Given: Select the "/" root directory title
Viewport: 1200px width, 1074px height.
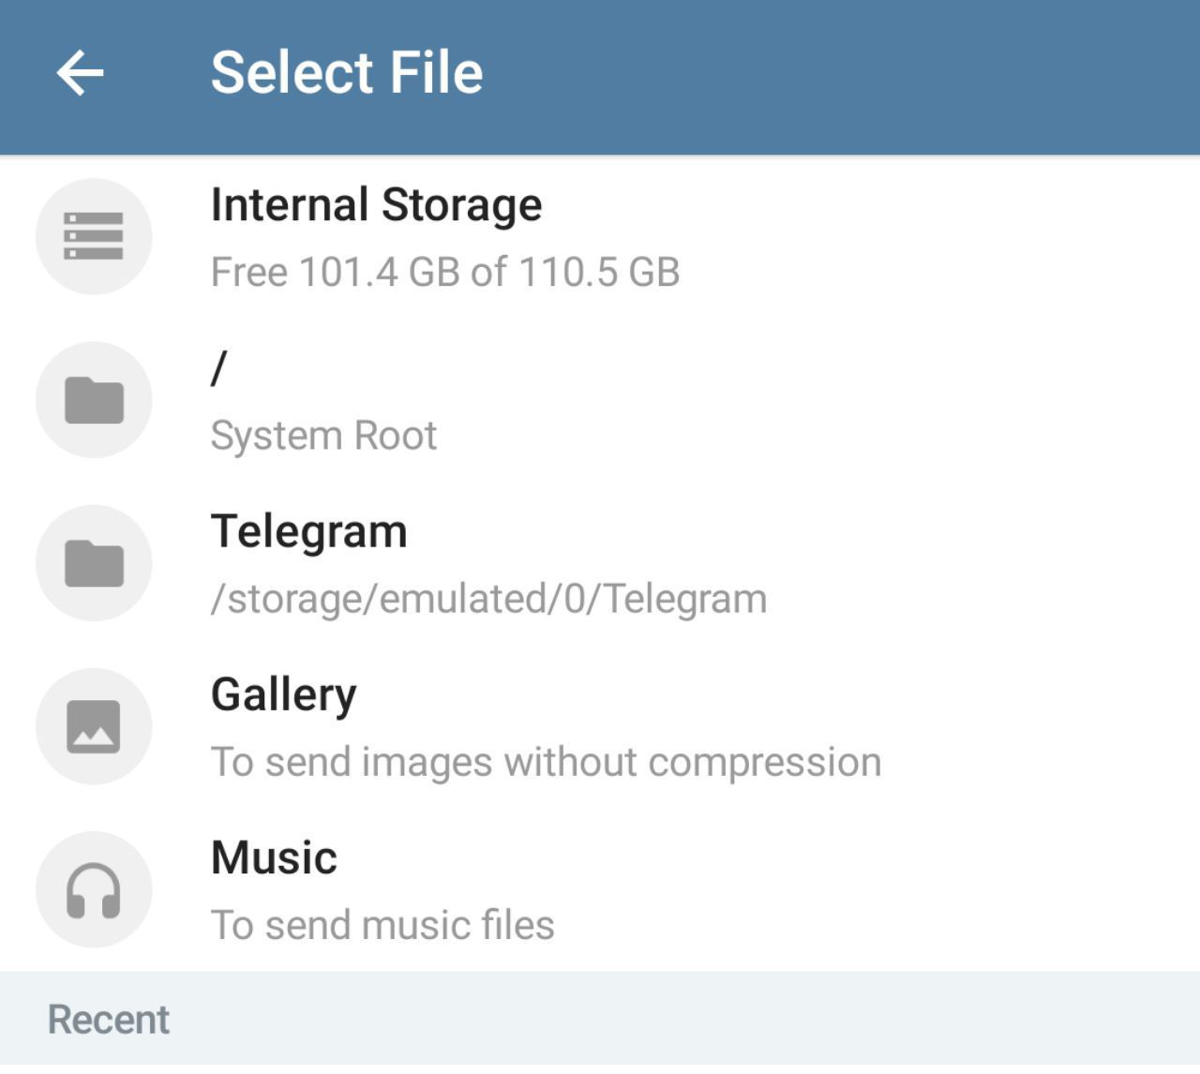Looking at the screenshot, I should coord(219,368).
